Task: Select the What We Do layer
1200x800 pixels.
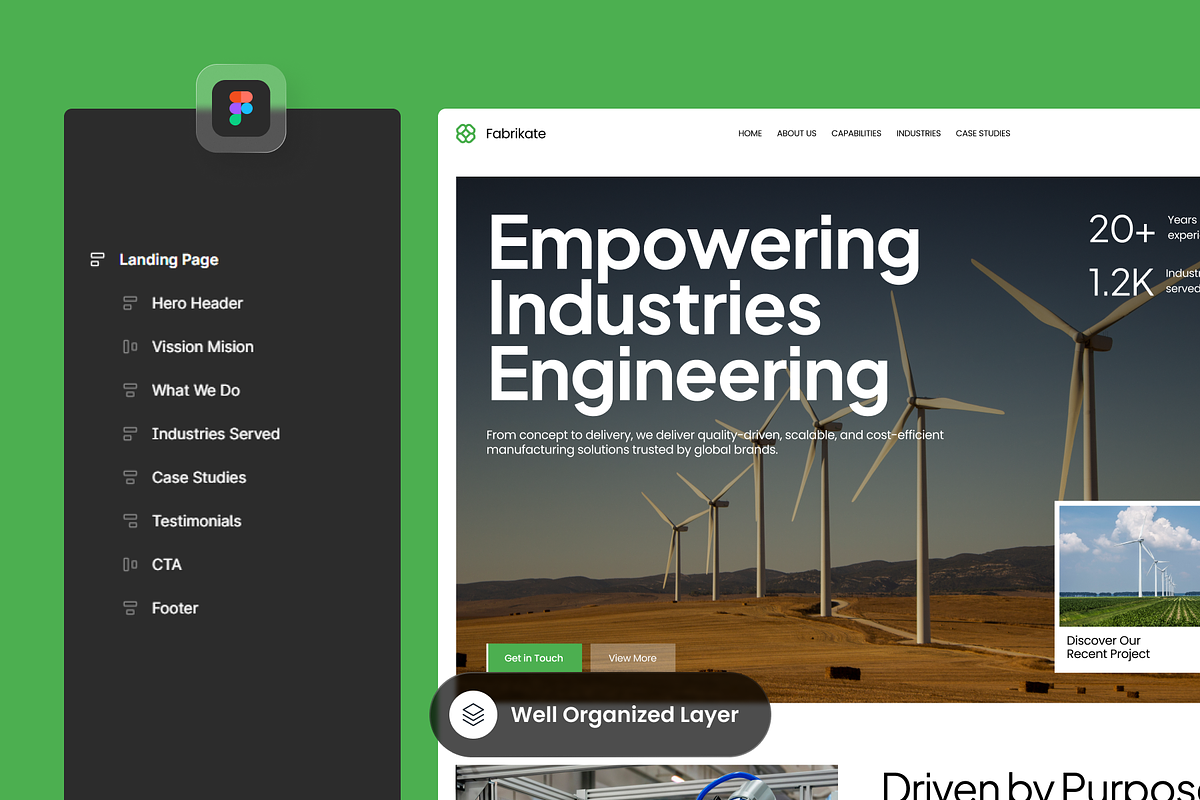Action: pos(196,390)
